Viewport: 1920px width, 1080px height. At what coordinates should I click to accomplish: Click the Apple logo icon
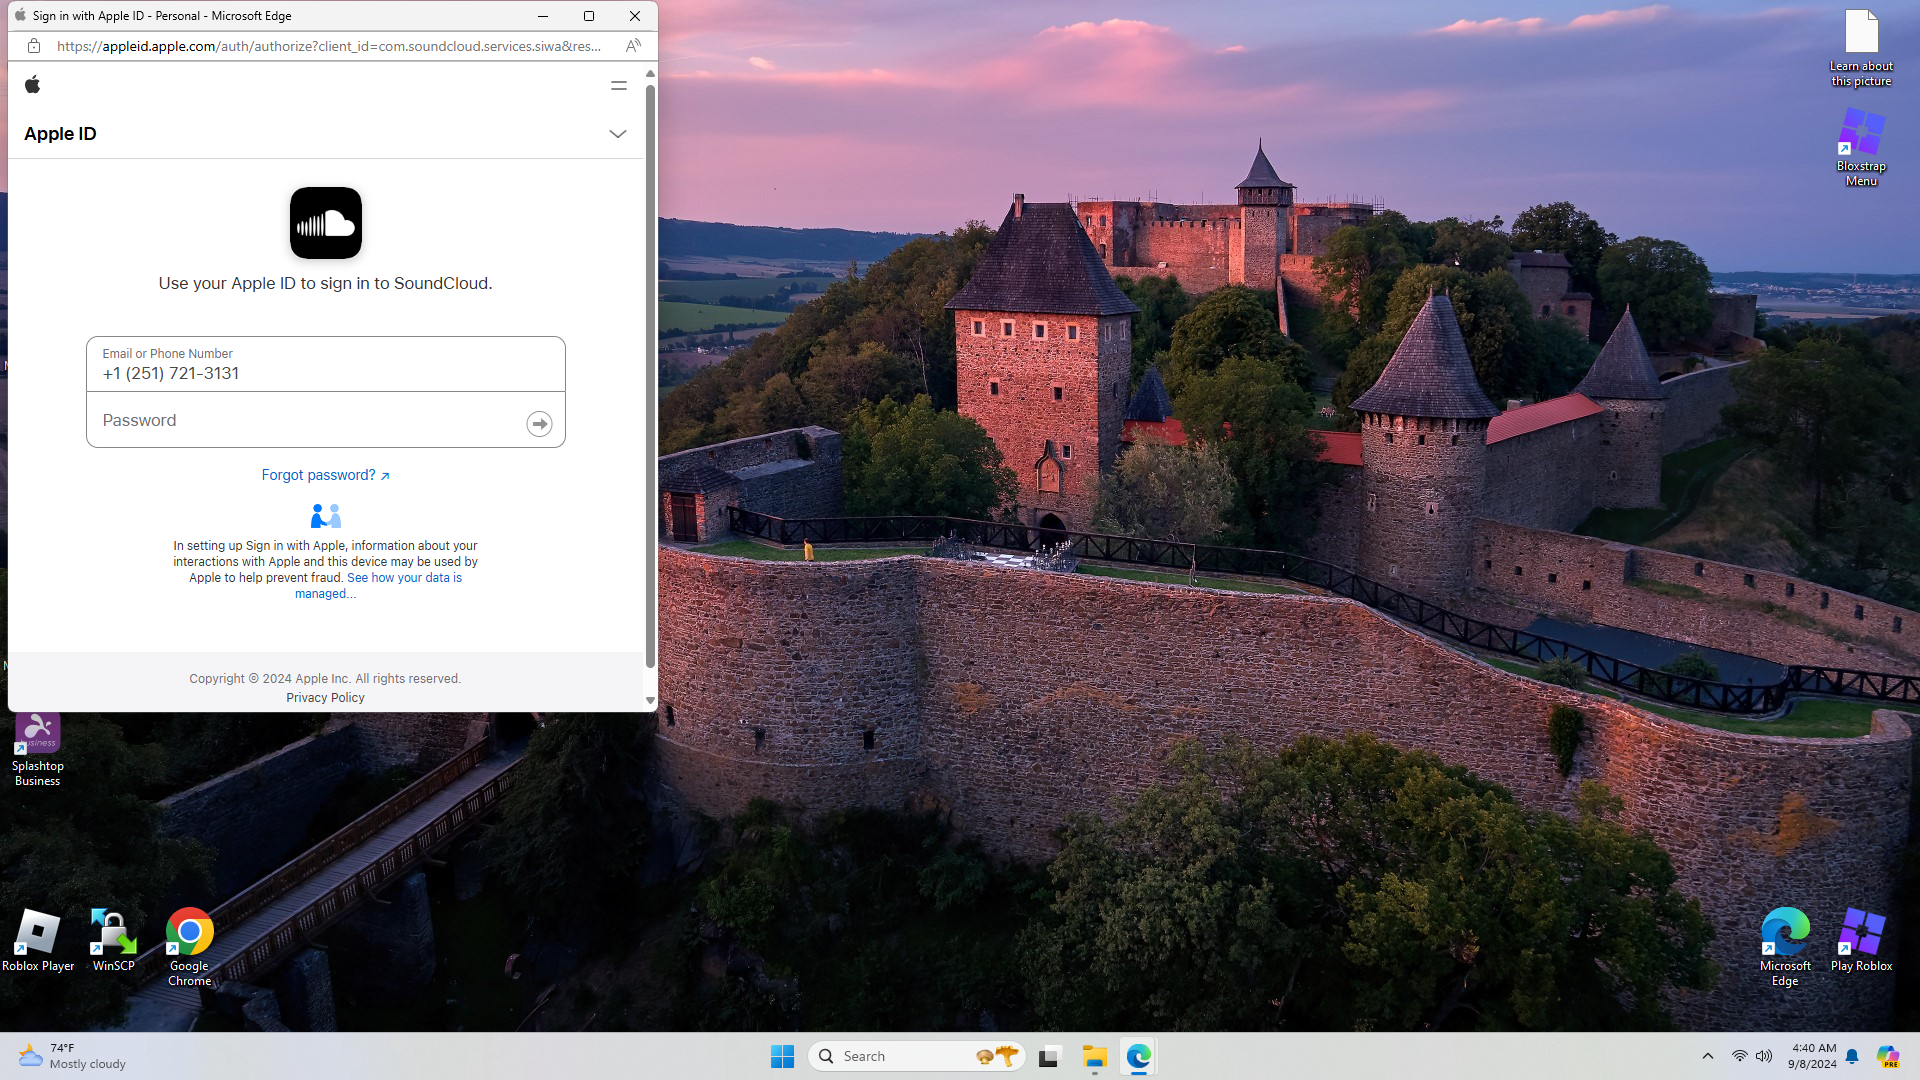click(x=33, y=85)
